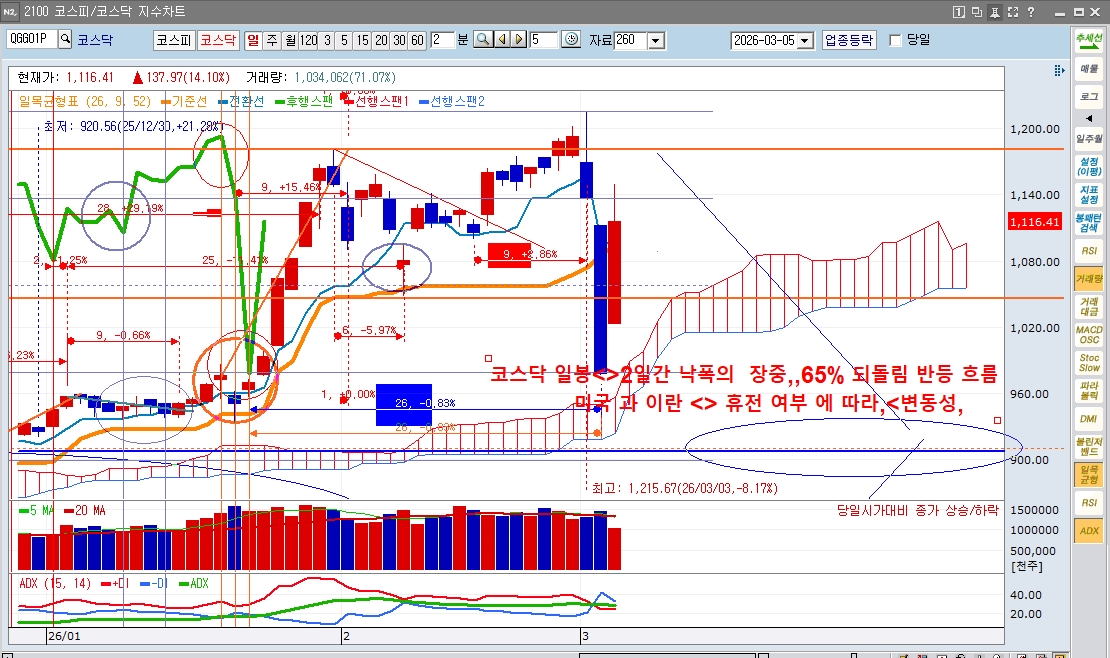Viewport: 1110px width, 658px height.
Task: Click the symbol code field QGG01P
Action: pyautogui.click(x=32, y=39)
